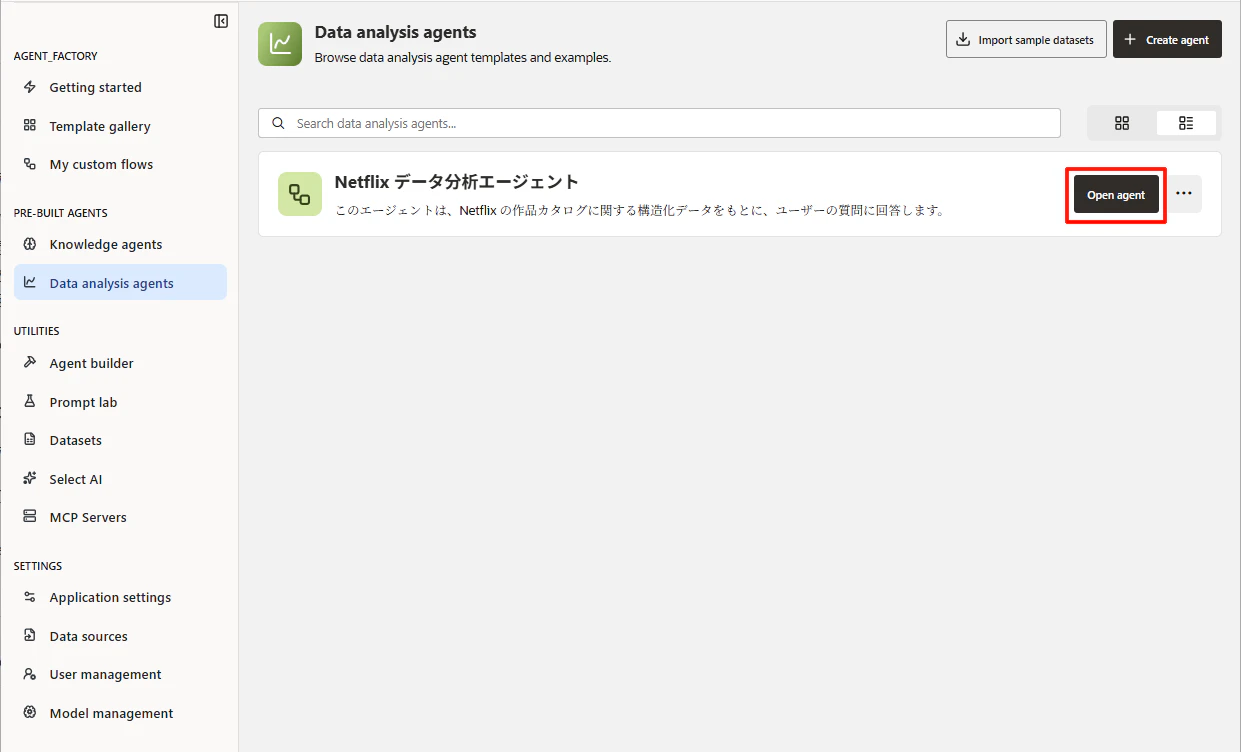This screenshot has height=752, width=1241.
Task: Click the MCP Servers server icon
Action: point(30,517)
